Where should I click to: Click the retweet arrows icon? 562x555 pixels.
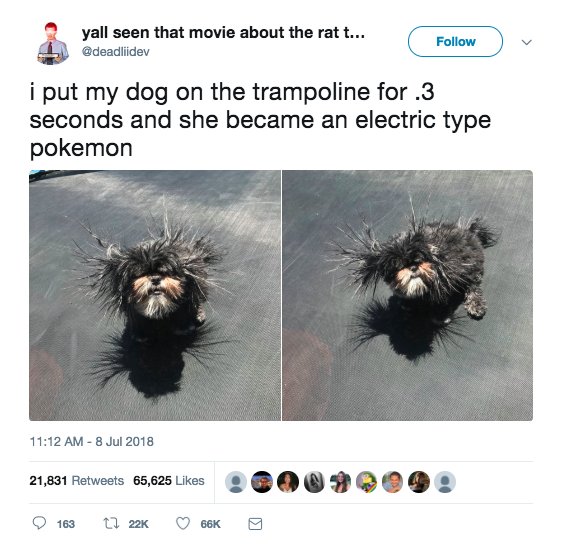[x=111, y=524]
